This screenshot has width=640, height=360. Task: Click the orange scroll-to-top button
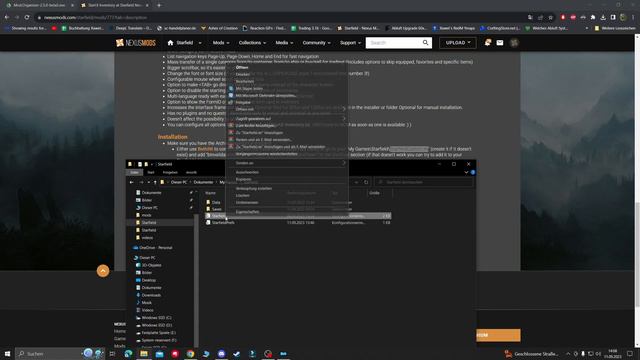click(x=103, y=271)
